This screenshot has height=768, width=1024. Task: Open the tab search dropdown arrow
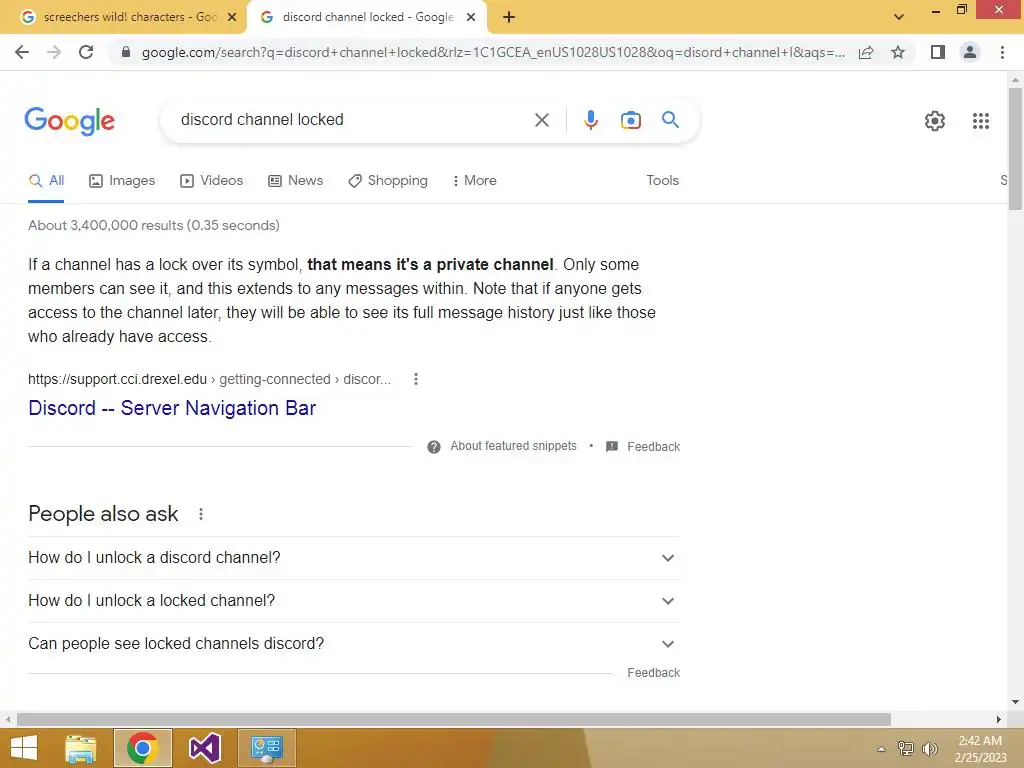click(899, 17)
